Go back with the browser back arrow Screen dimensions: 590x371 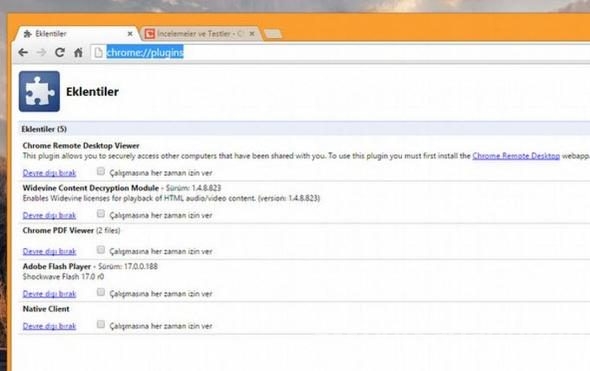coord(23,52)
